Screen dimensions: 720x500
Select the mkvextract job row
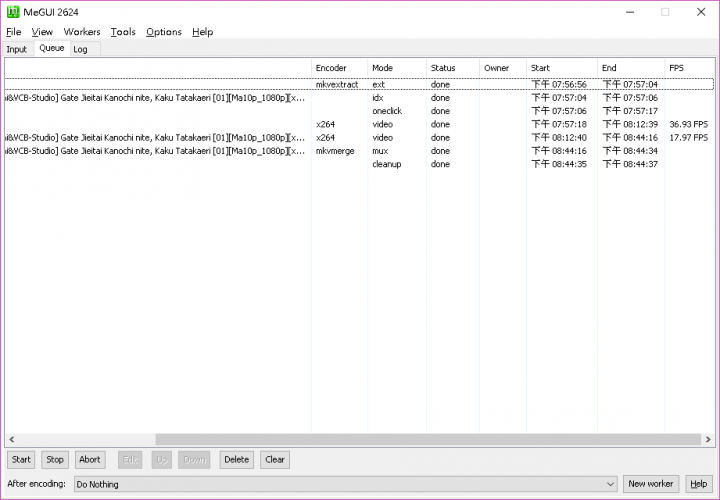click(359, 84)
